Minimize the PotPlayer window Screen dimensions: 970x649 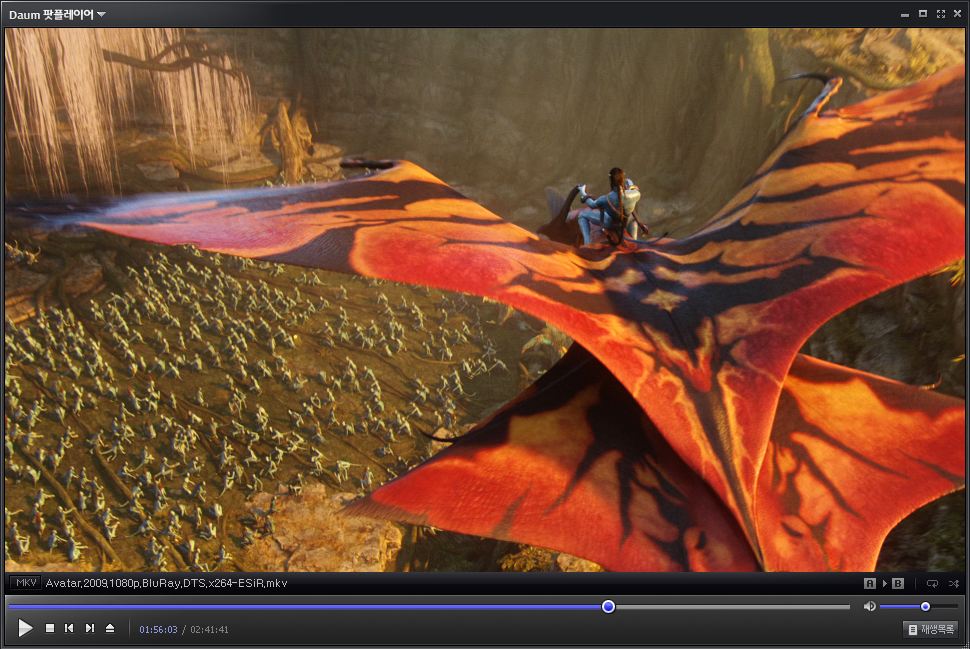[x=905, y=14]
